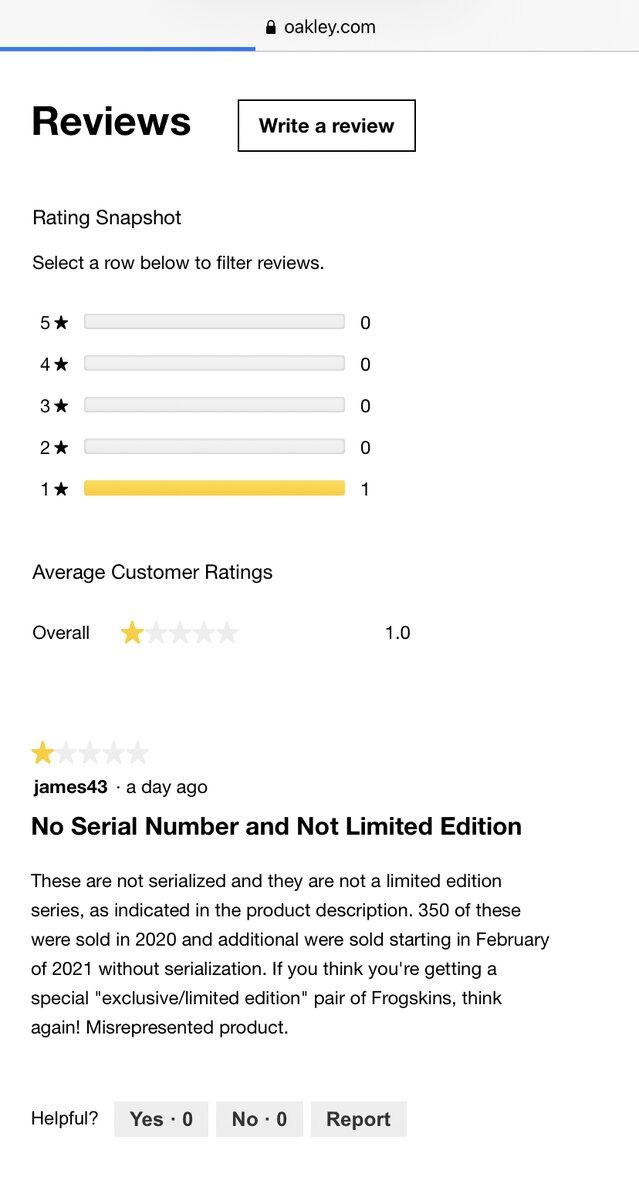Click the star icon next to 1
The height and width of the screenshot is (1200, 639).
(61, 489)
